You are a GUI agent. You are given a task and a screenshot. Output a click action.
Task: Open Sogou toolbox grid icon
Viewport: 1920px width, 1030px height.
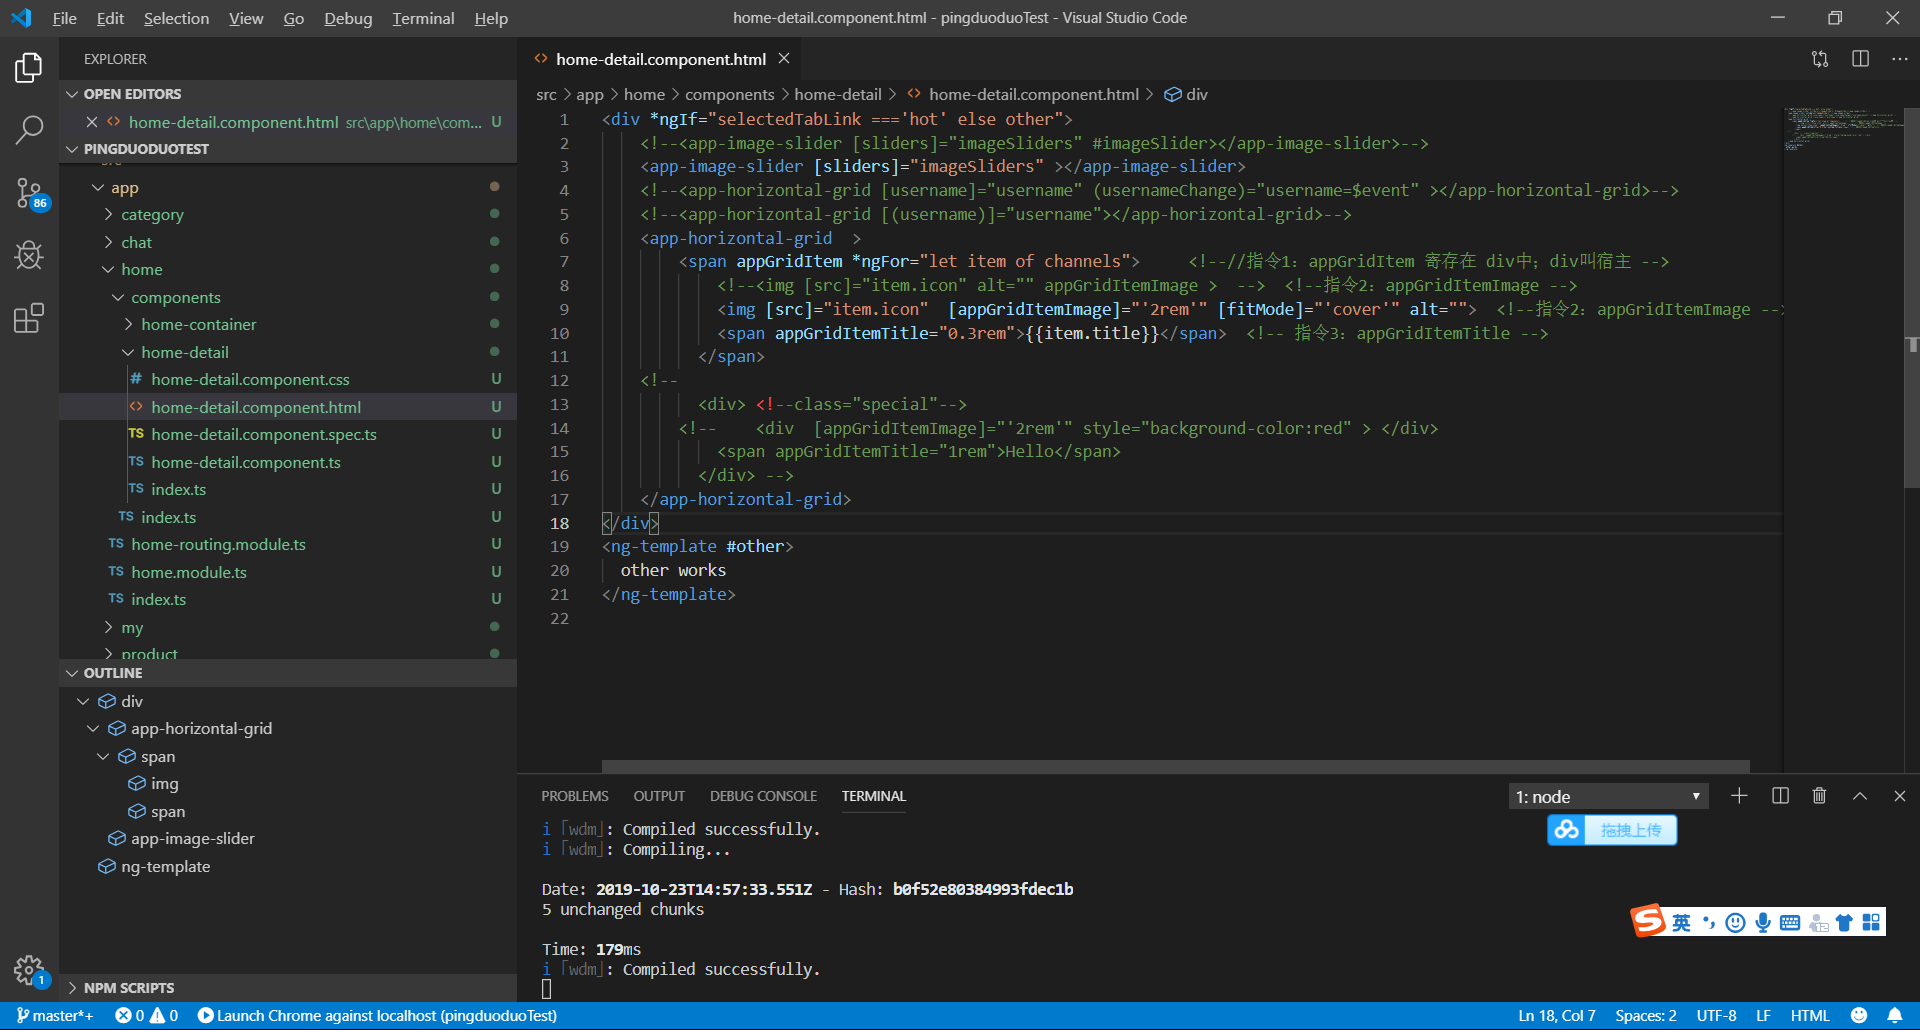click(1871, 922)
